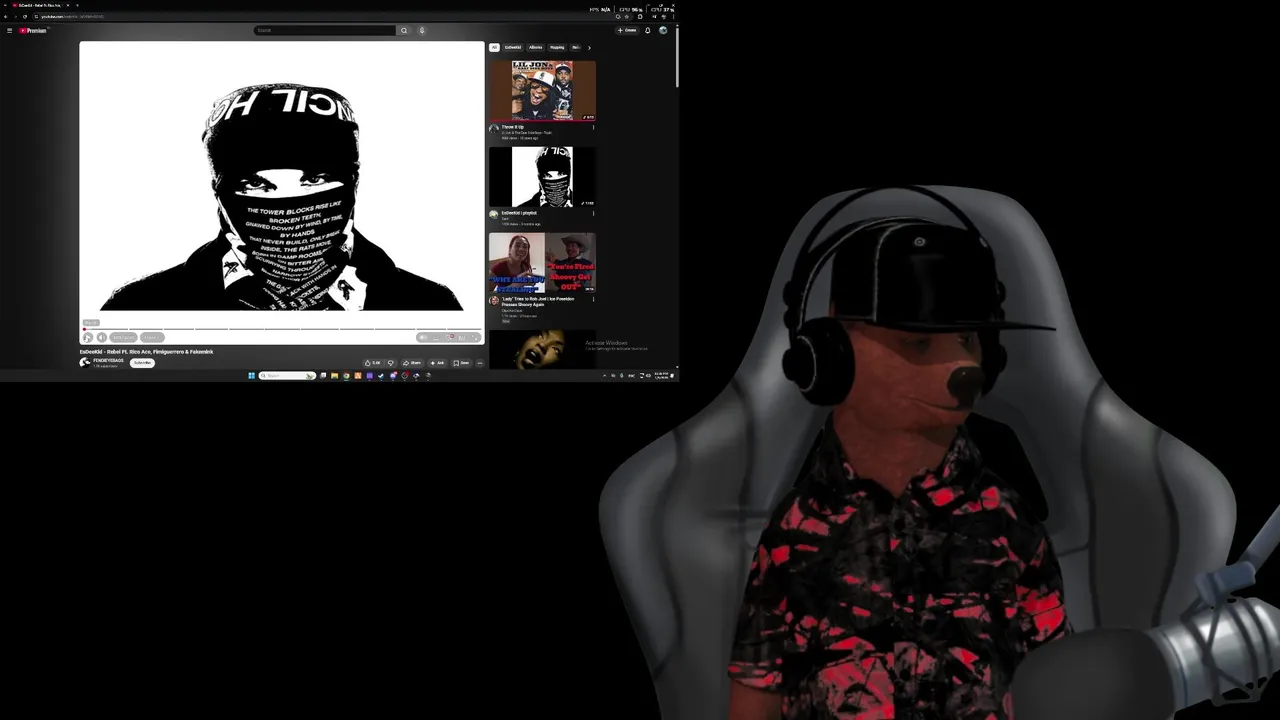The image size is (1280, 720).
Task: Dislike the video with thumbs down
Action: (390, 363)
